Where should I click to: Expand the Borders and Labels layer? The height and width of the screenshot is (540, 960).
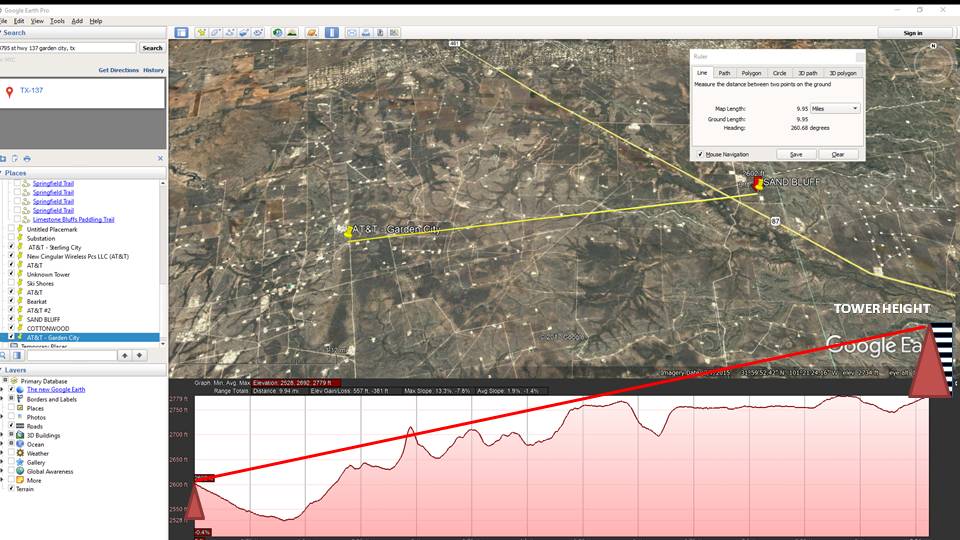[3, 399]
